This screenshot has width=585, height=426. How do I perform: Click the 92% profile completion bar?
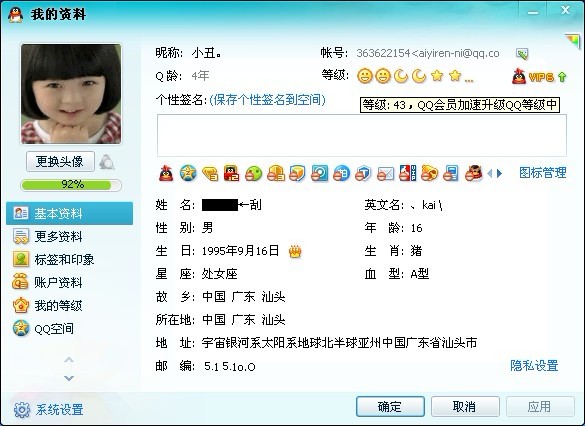[x=71, y=185]
